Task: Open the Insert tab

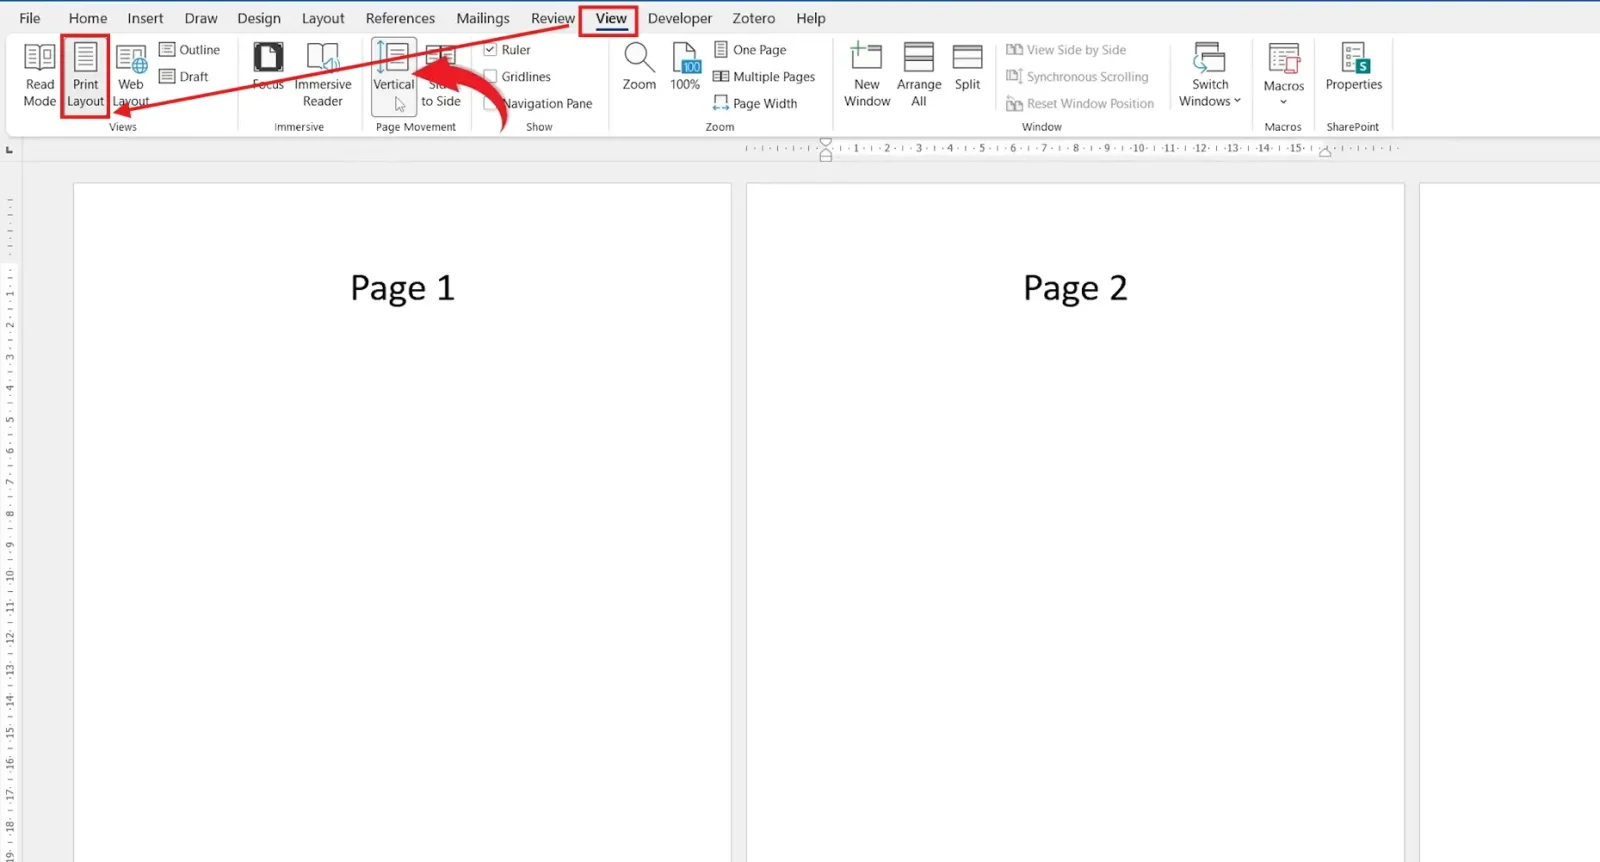Action: (x=145, y=18)
